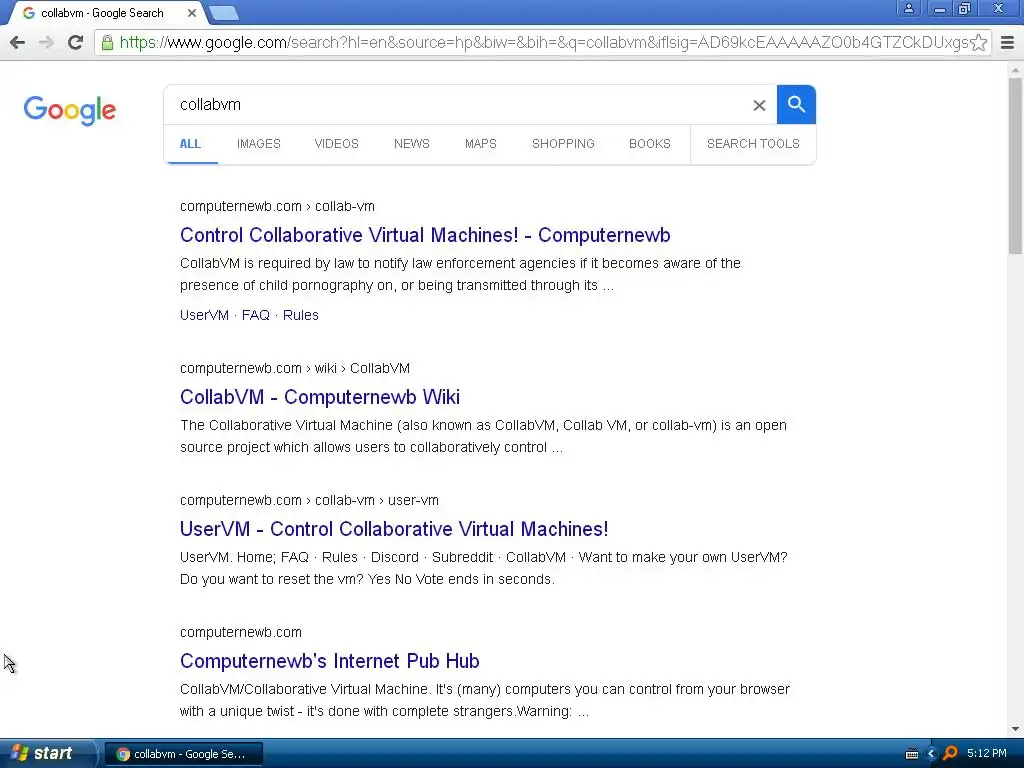Open Control Collaborative Virtual Machines result
This screenshot has width=1024, height=768.
425,235
